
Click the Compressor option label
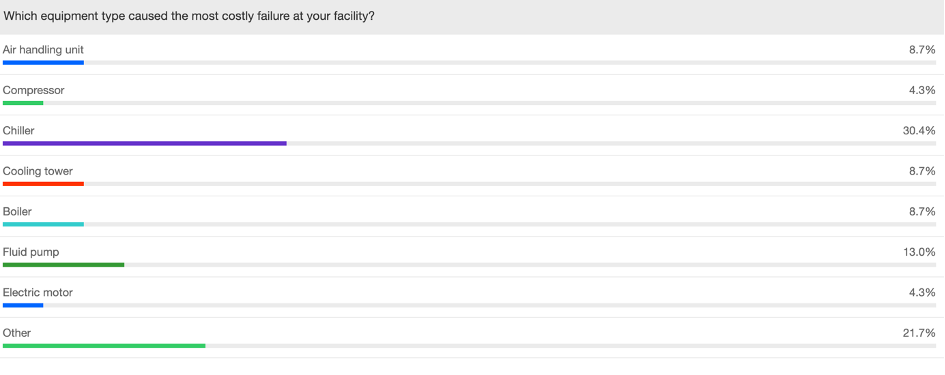[x=33, y=90]
